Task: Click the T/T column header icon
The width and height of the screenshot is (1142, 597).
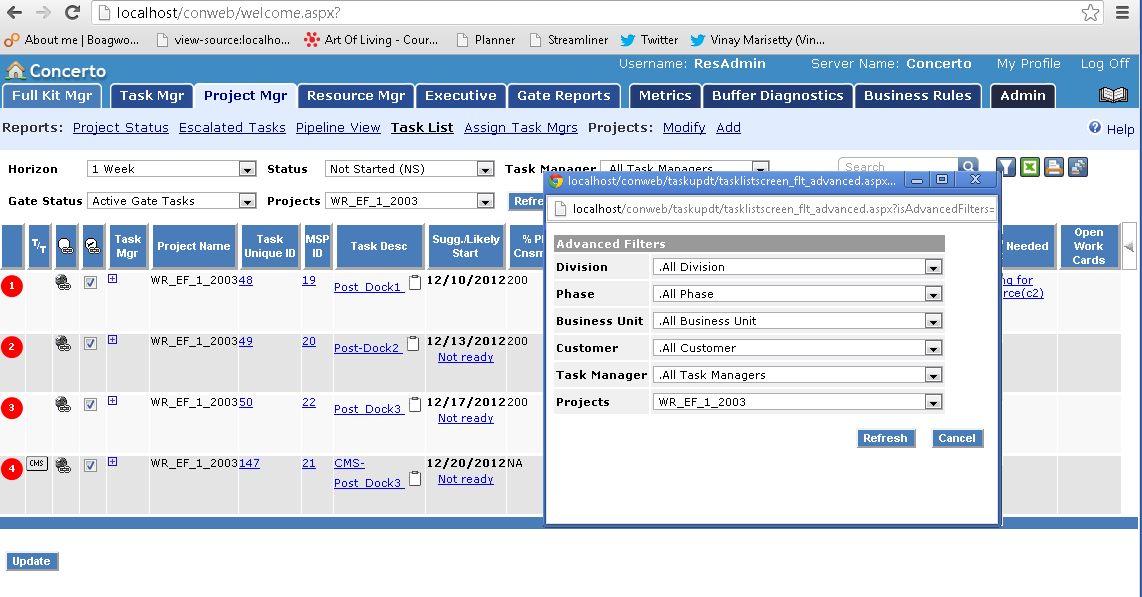Action: (39, 246)
